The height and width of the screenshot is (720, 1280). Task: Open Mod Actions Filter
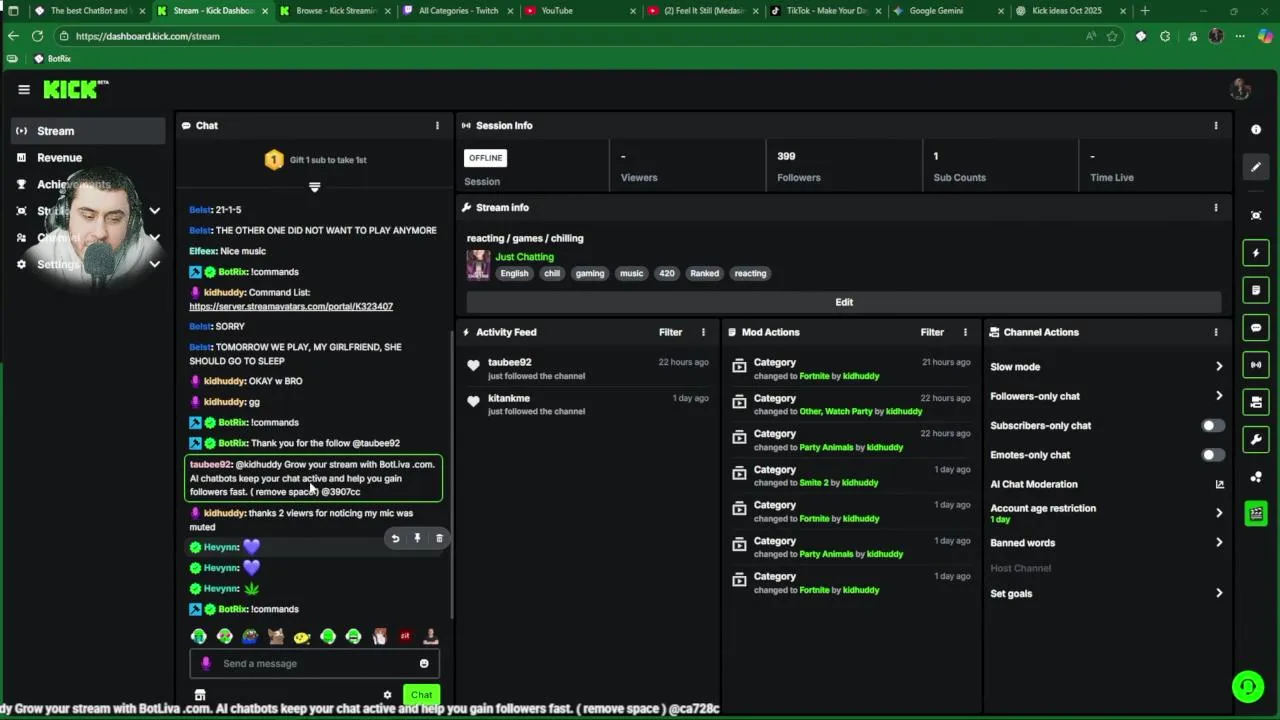click(932, 332)
